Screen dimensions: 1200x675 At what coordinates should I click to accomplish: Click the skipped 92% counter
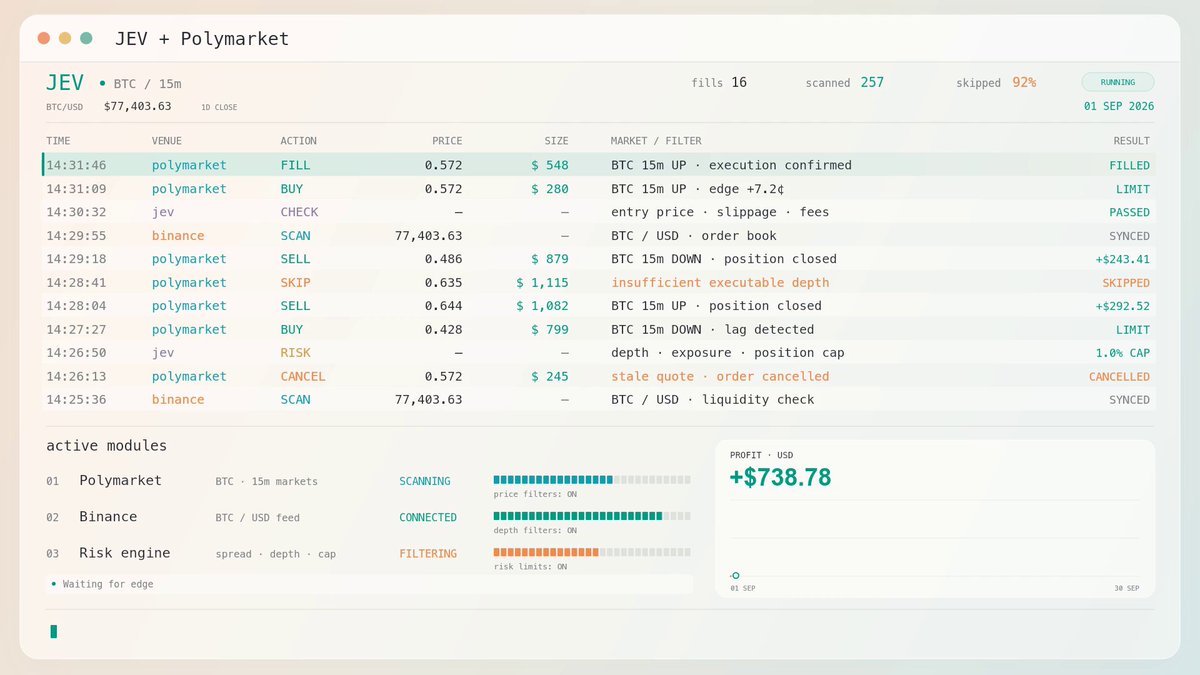coord(996,83)
